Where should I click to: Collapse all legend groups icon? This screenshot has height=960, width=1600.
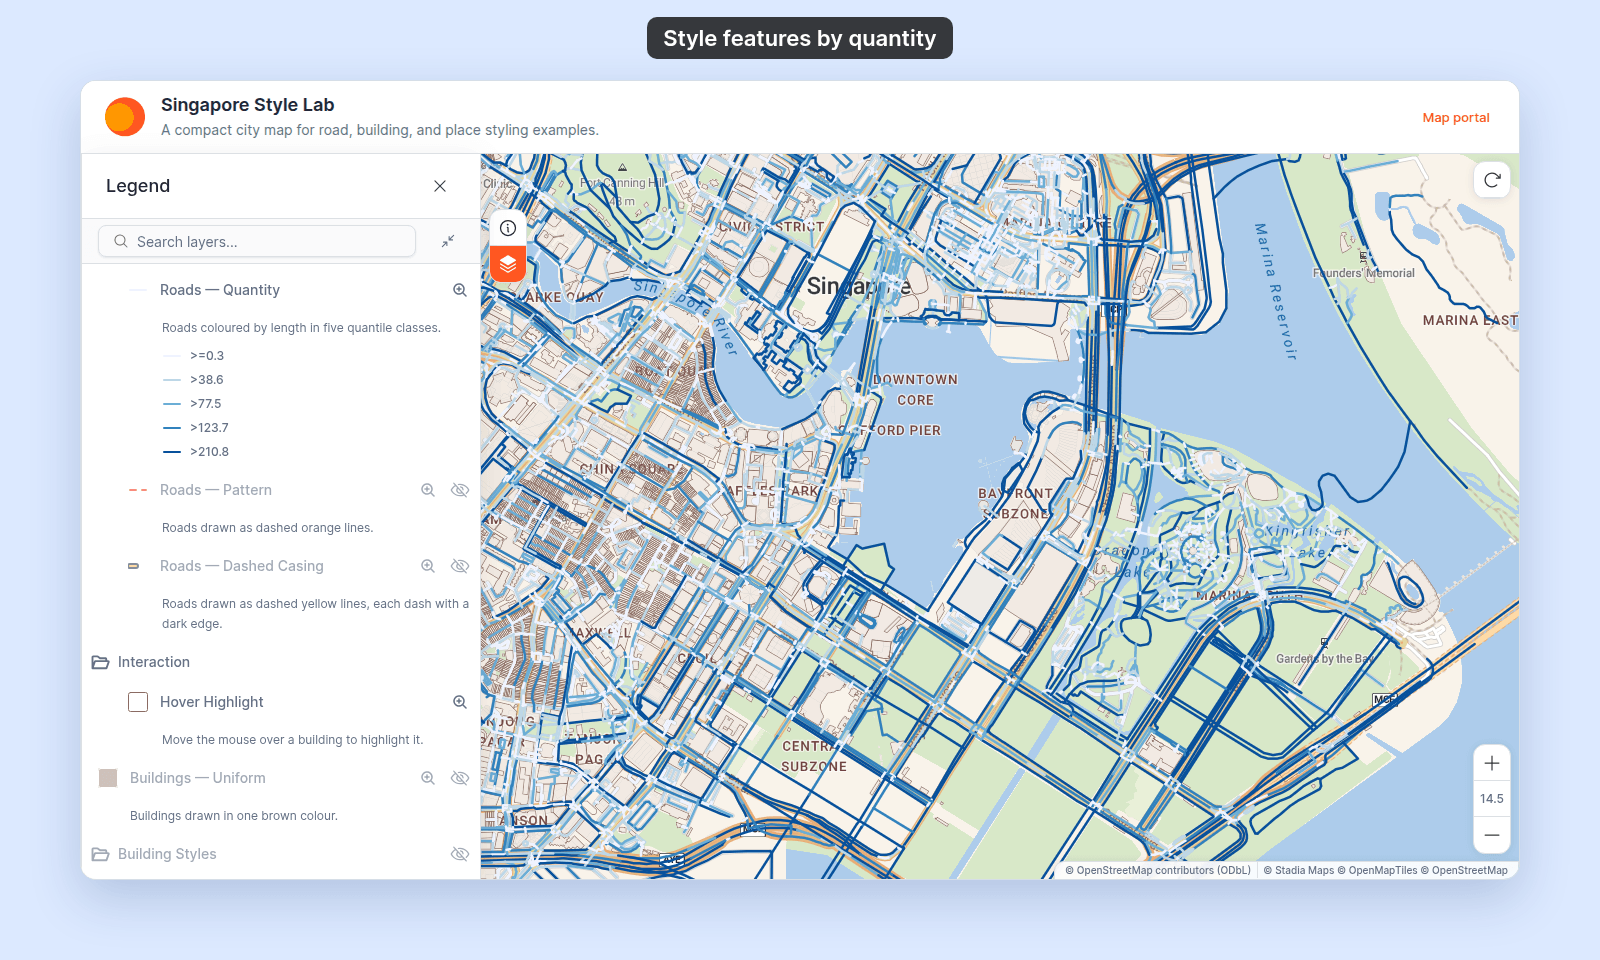tap(448, 241)
